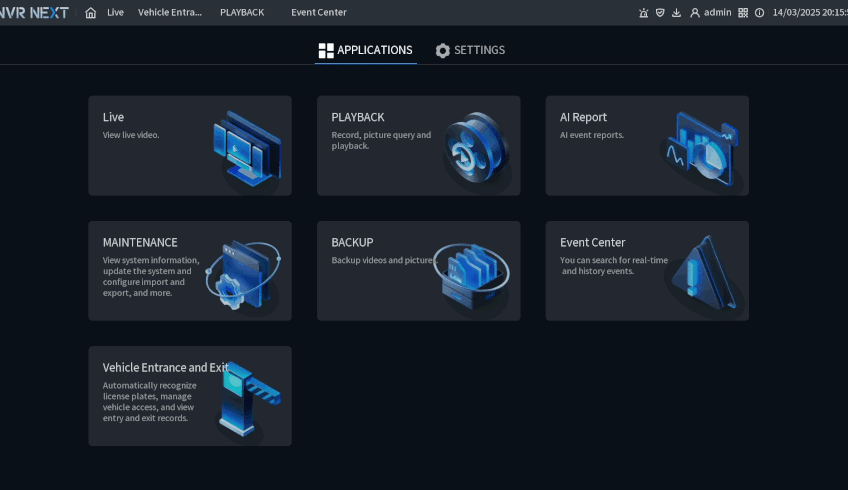Launch the BACKUP application tile
Image resolution: width=848 pixels, height=490 pixels.
(418, 271)
